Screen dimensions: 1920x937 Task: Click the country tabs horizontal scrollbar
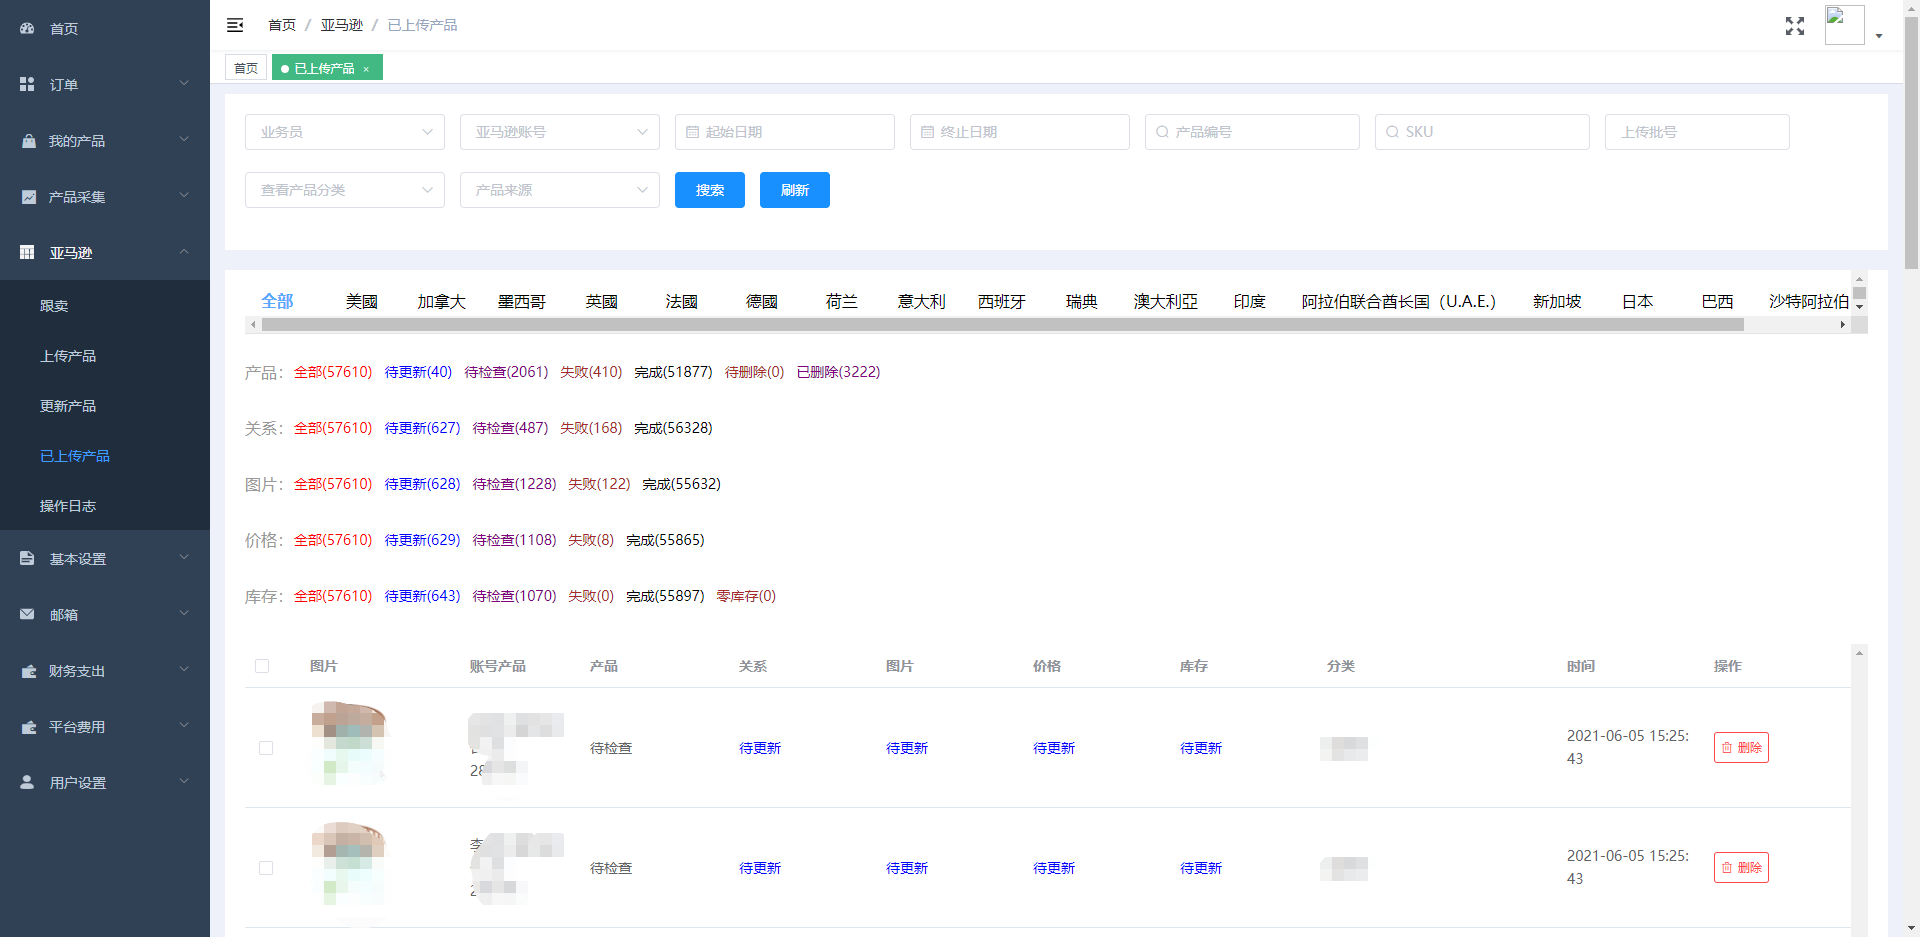coord(1000,325)
